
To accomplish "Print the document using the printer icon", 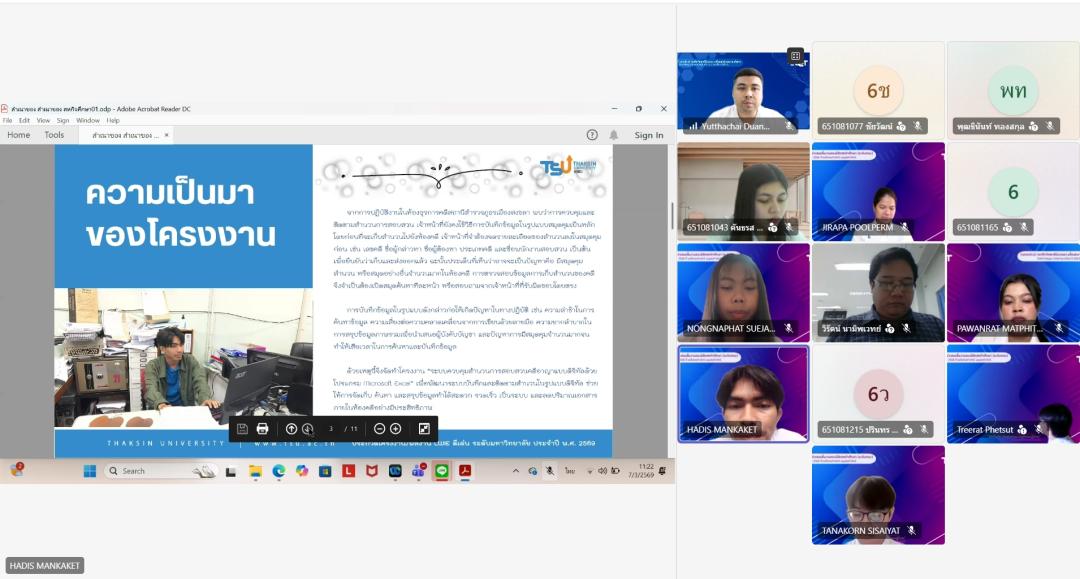I will point(262,428).
